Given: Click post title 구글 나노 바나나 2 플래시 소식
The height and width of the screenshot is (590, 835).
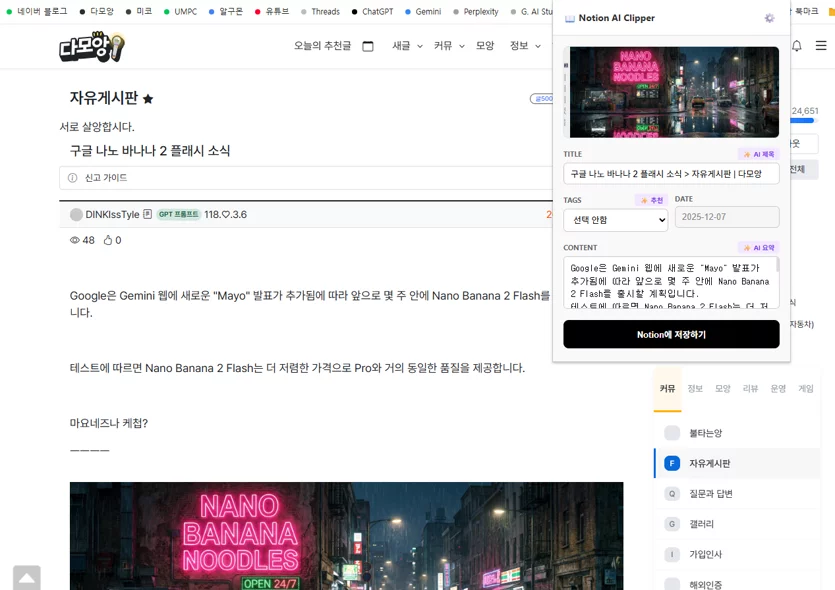Looking at the screenshot, I should coord(150,151).
